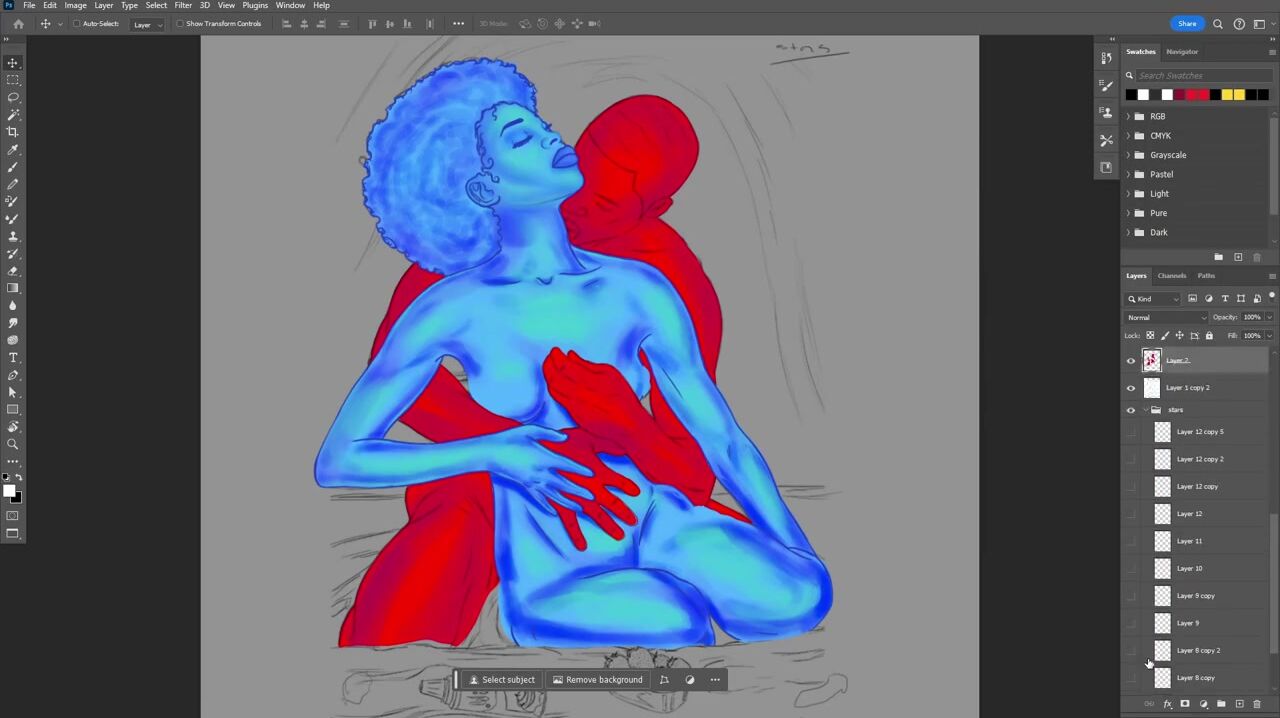Screen dimensions: 1280x718
Task: Collapse the stars layer group
Action: tap(1146, 410)
